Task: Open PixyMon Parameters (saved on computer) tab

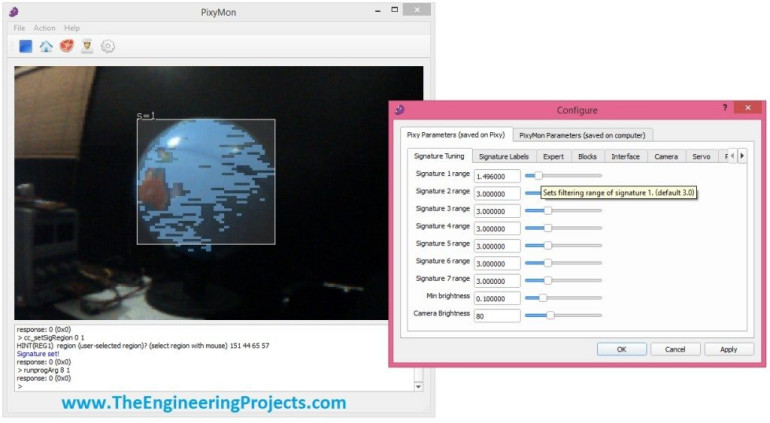Action: click(x=583, y=135)
